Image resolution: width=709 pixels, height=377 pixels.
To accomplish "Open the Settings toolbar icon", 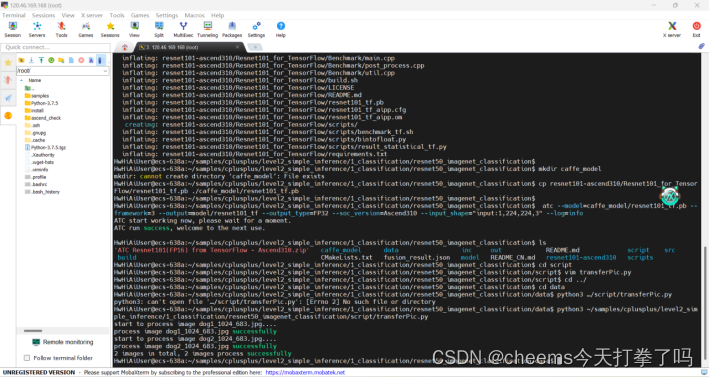I will (256, 30).
